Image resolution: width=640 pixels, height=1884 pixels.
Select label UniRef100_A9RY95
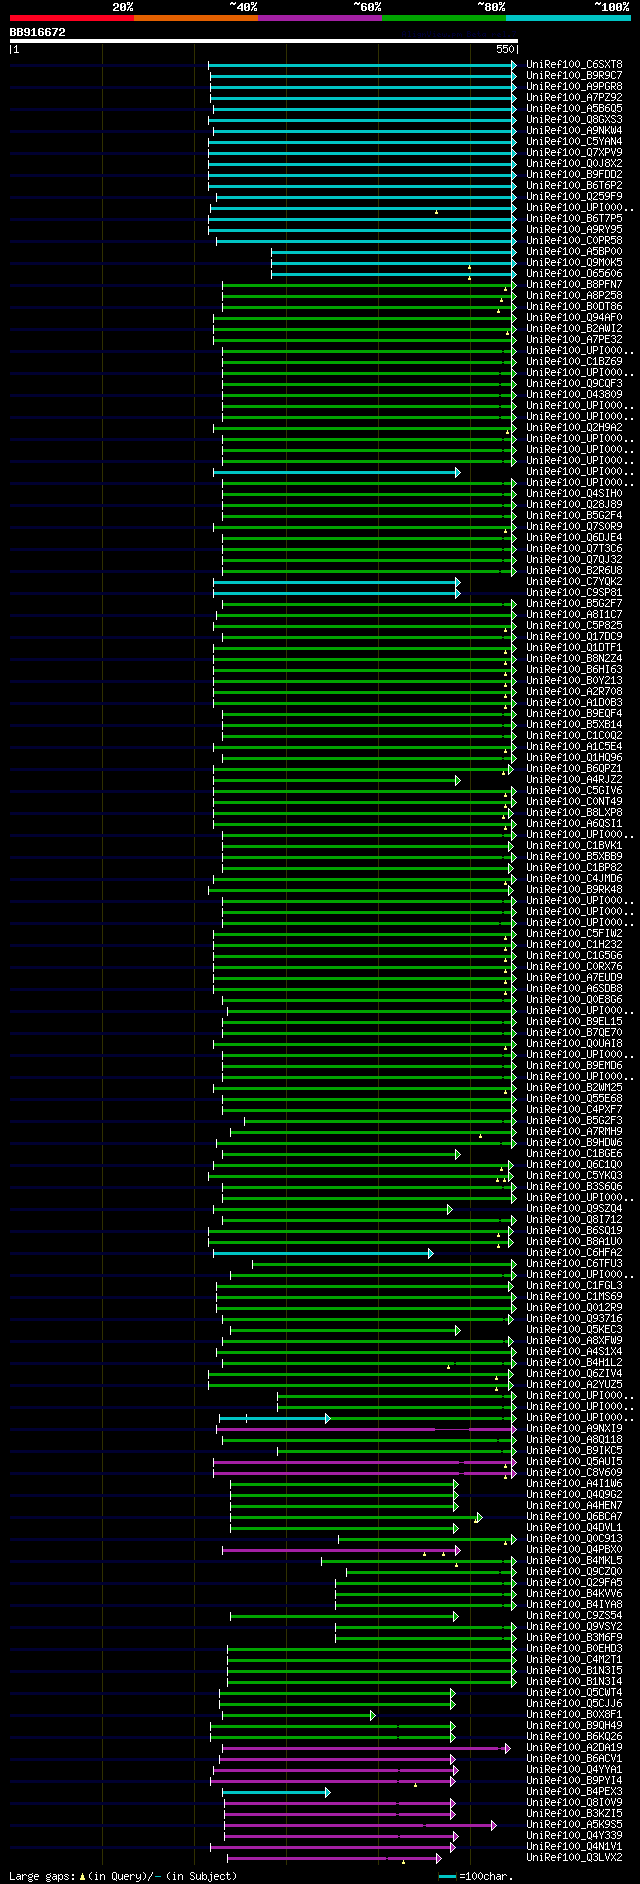point(574,229)
